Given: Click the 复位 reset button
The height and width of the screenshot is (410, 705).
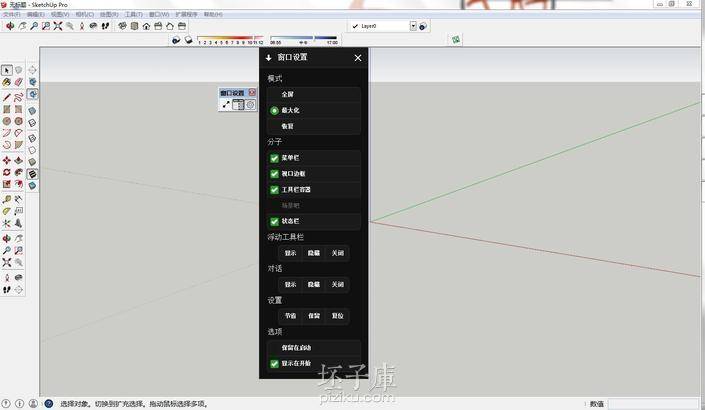Looking at the screenshot, I should (338, 316).
